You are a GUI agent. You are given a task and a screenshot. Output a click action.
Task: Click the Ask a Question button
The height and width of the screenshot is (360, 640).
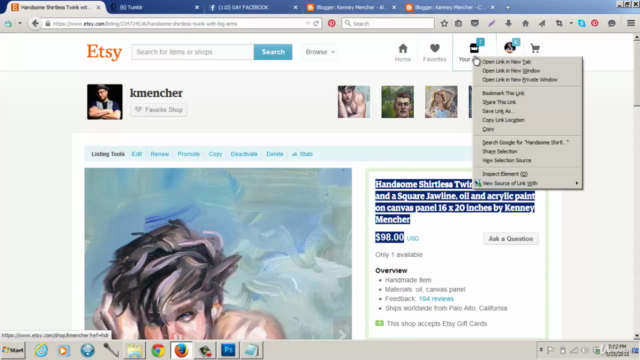click(511, 239)
